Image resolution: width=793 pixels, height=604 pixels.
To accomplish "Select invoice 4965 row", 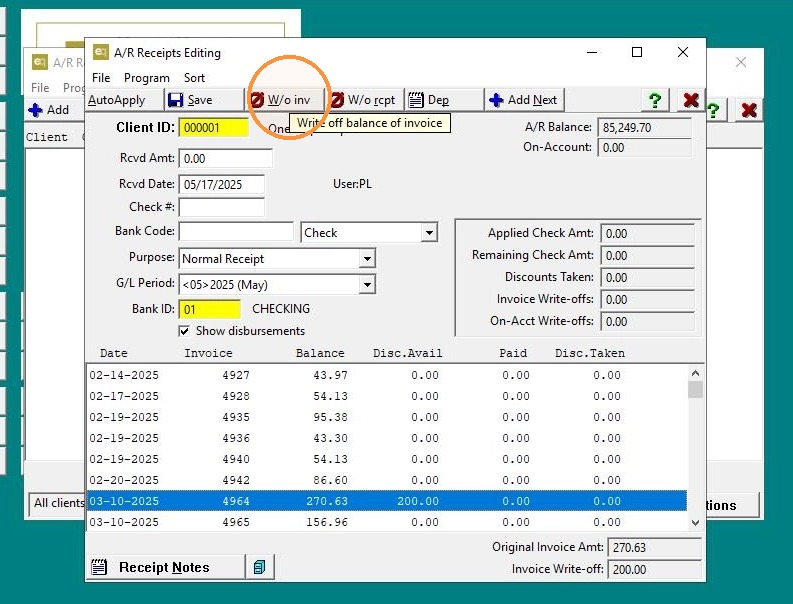I will [x=387, y=522].
